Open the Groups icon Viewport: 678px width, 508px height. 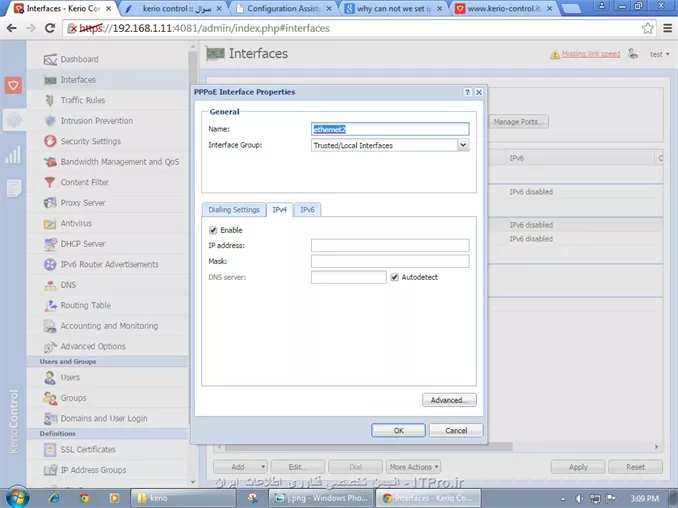pyautogui.click(x=50, y=398)
